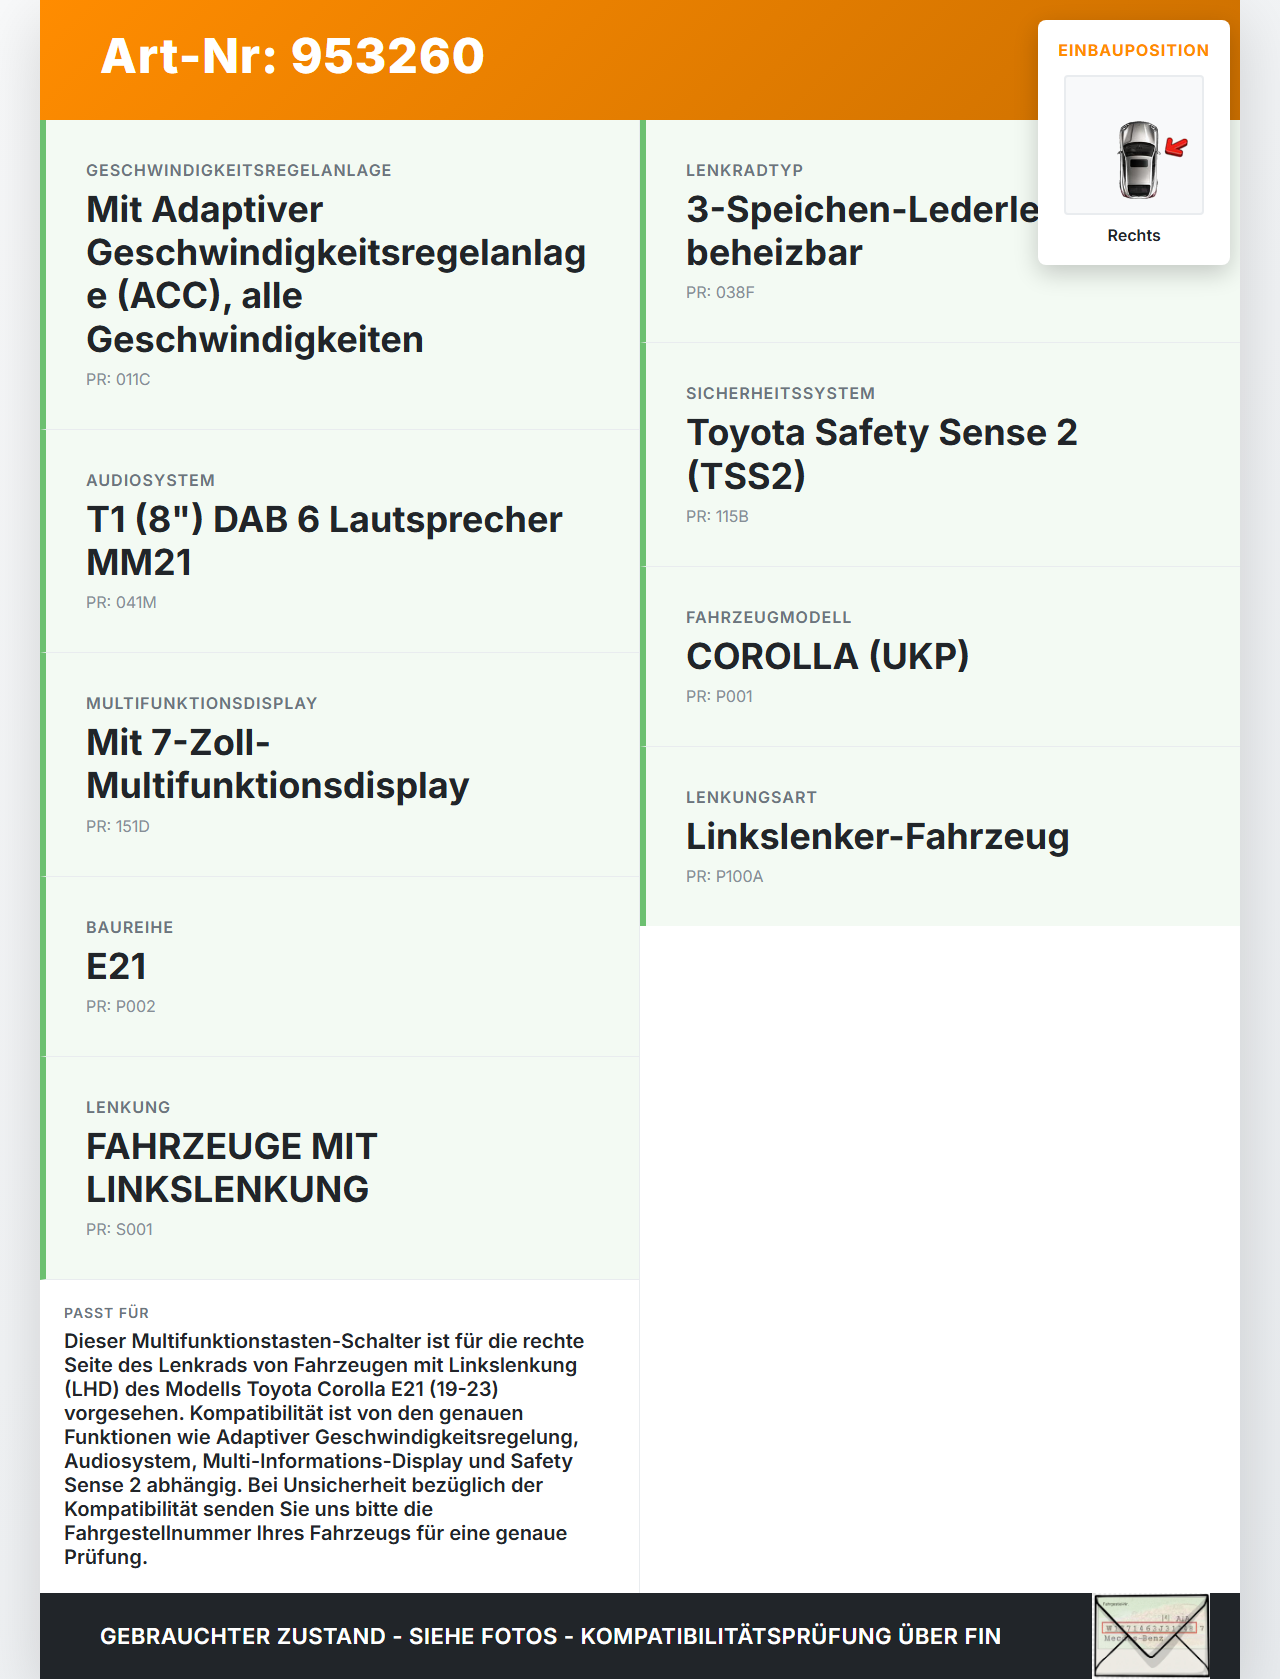Select the Fahrzeuge mit Linkslenkung card
Image resolution: width=1280 pixels, height=1680 pixels.
340,1167
